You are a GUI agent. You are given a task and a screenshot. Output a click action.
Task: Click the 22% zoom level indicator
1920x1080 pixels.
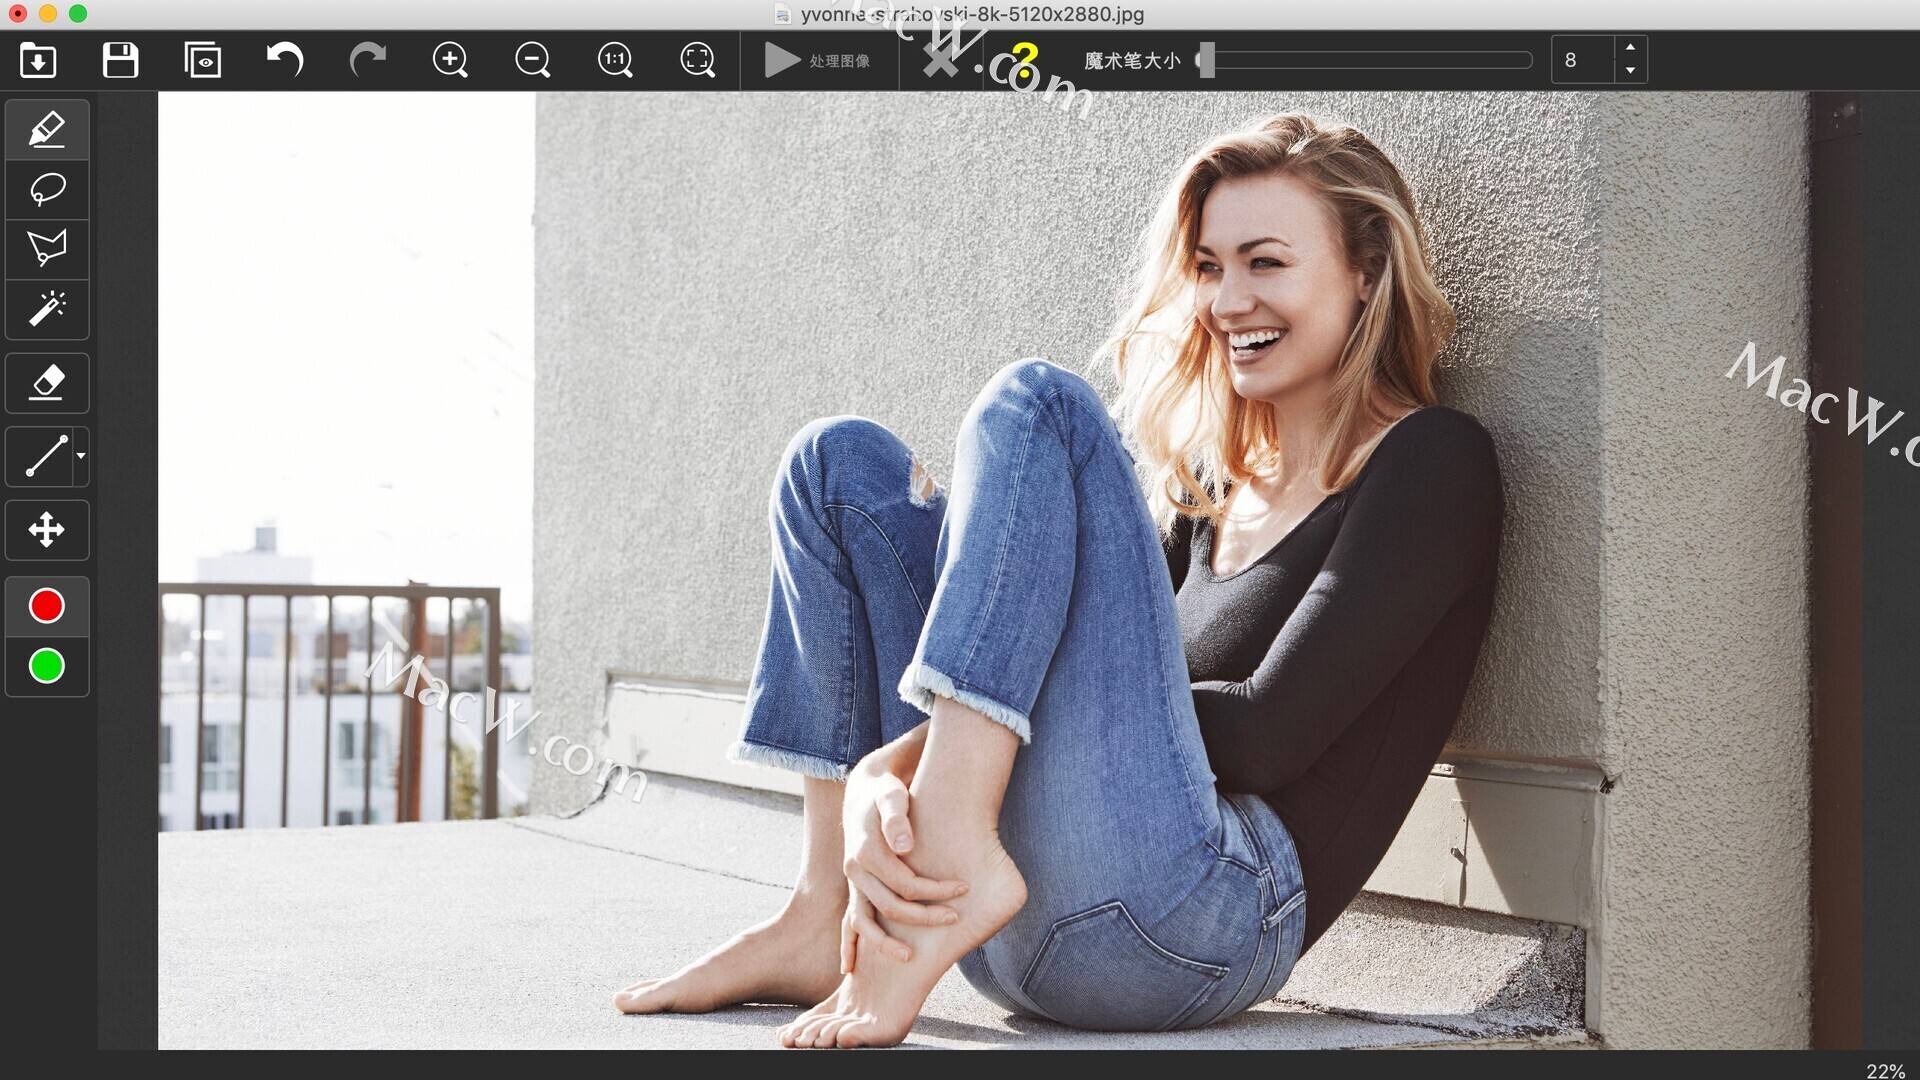pos(1885,1070)
